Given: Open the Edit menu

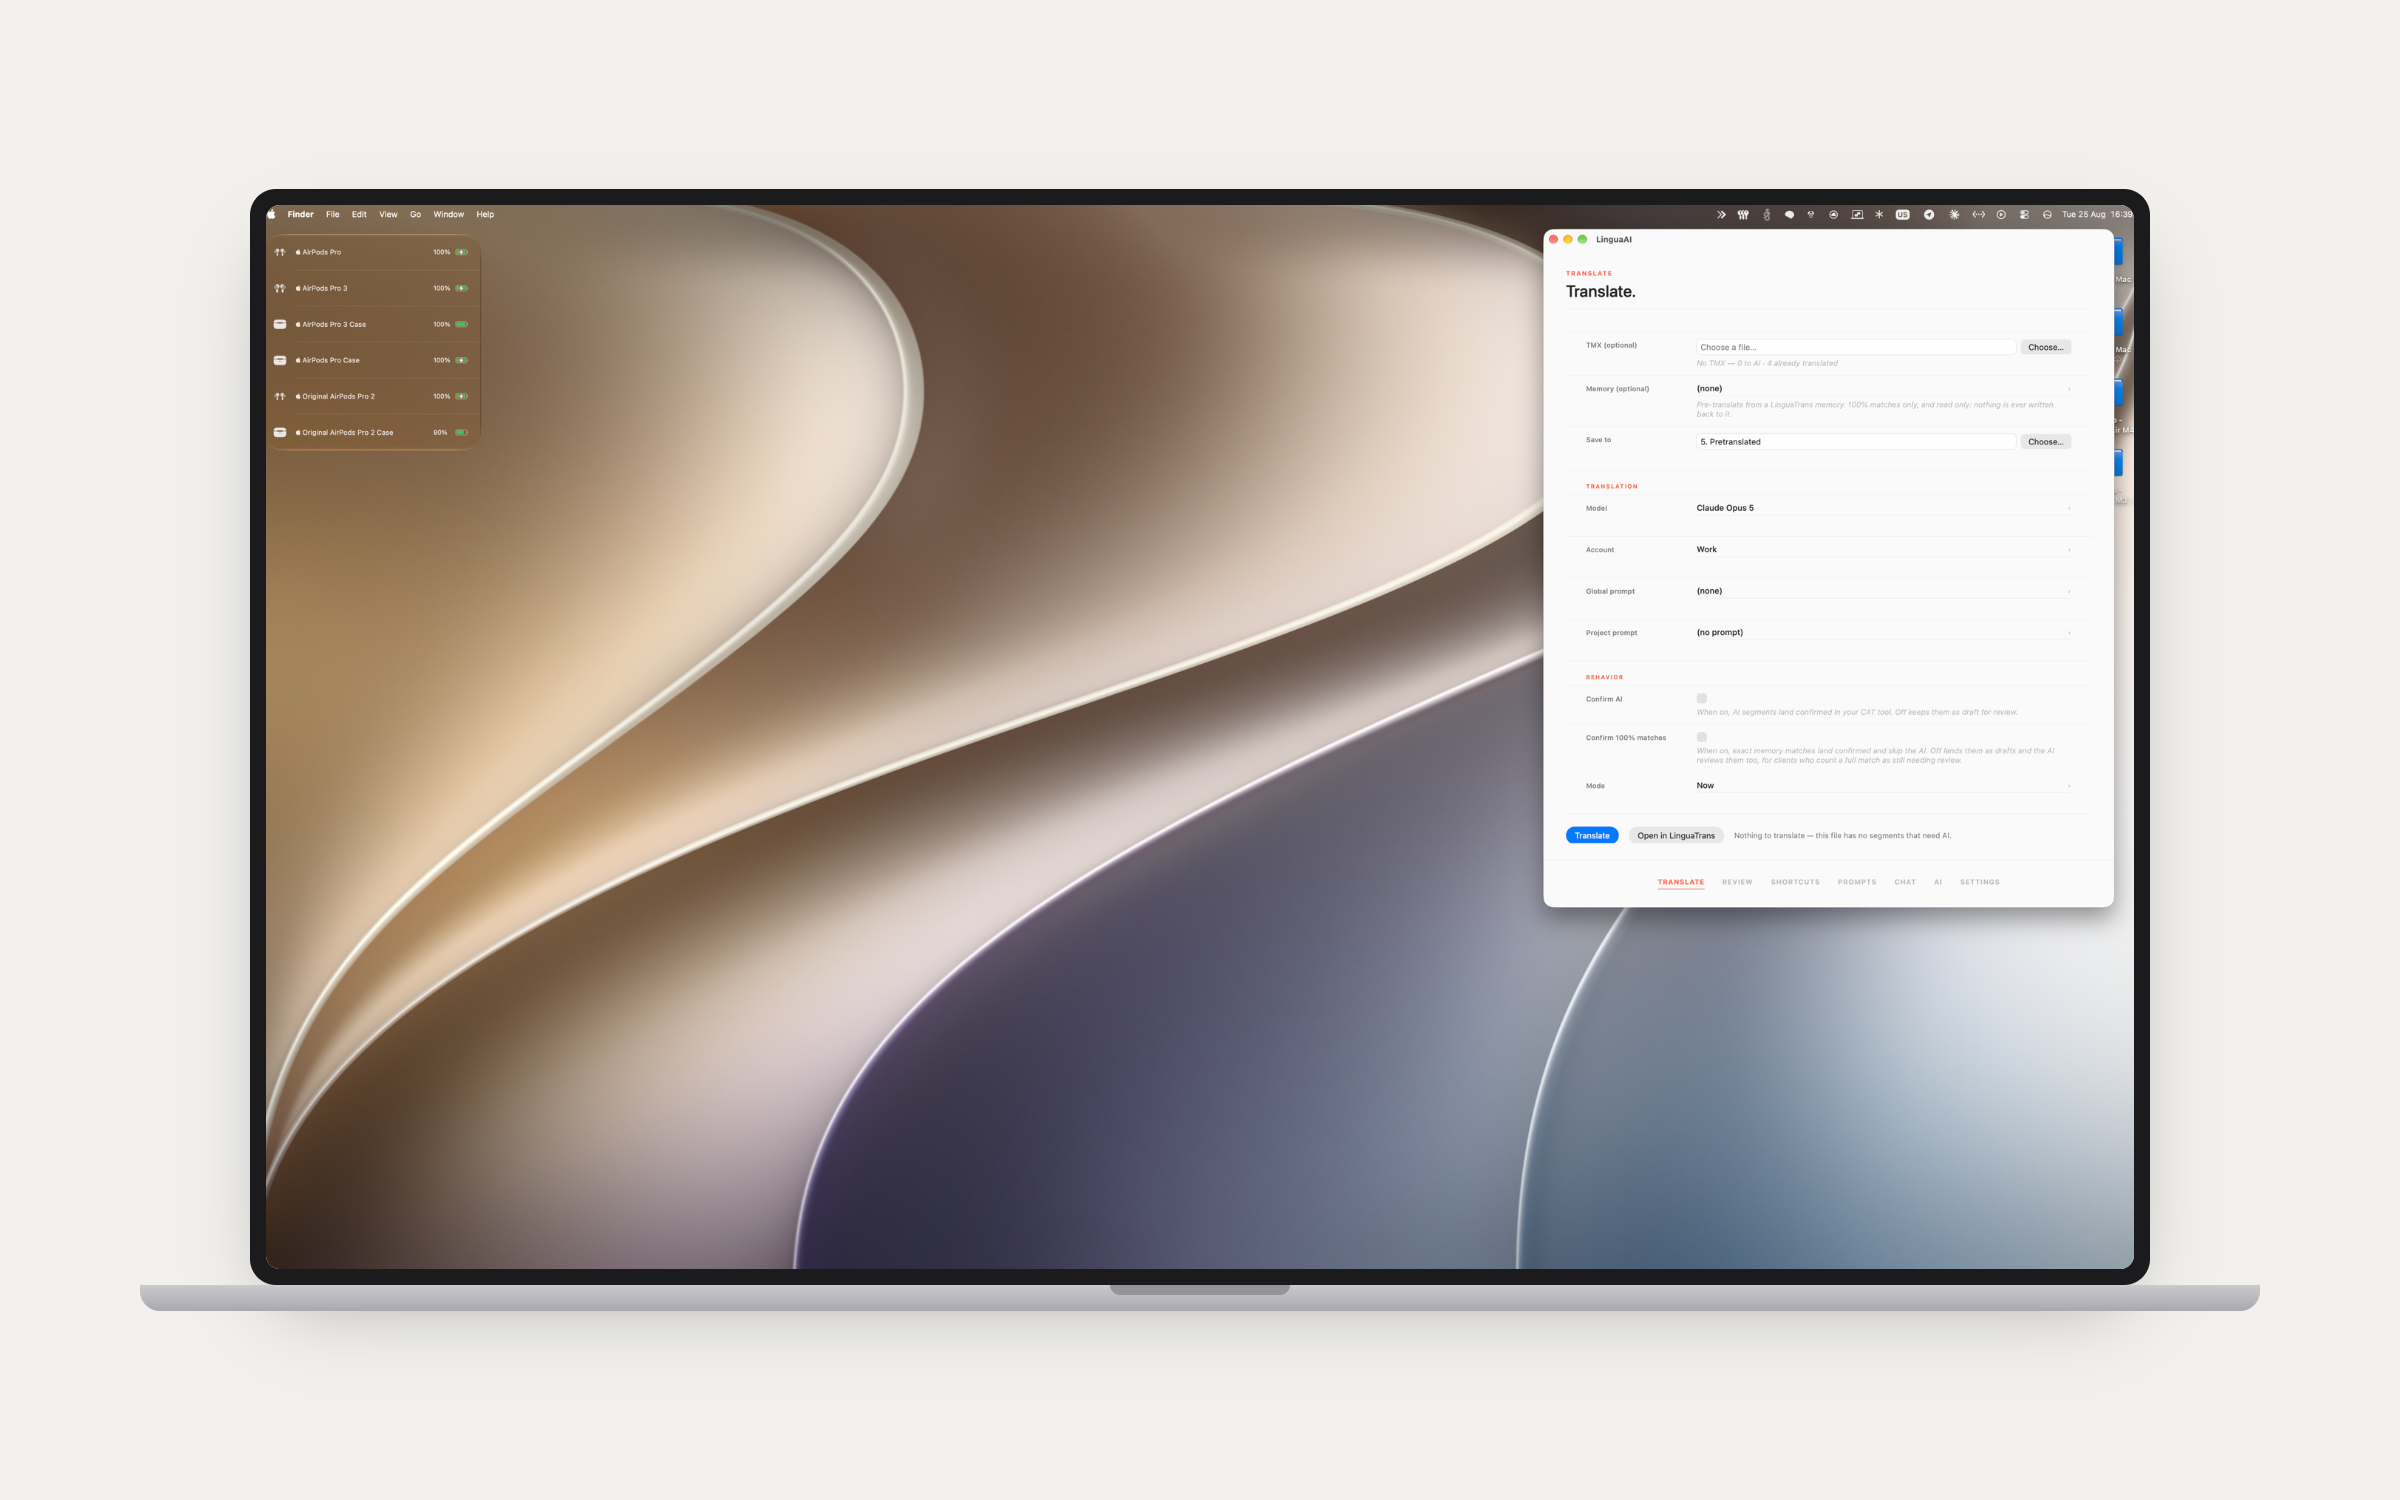Looking at the screenshot, I should point(359,214).
